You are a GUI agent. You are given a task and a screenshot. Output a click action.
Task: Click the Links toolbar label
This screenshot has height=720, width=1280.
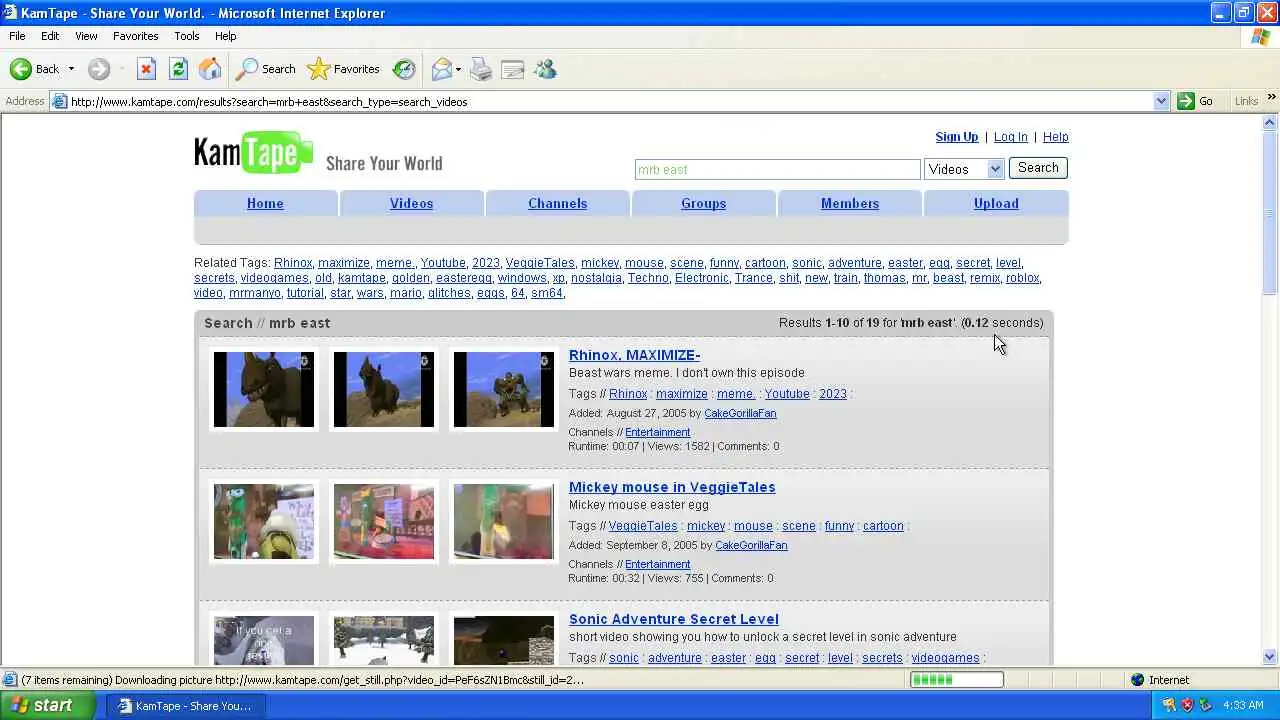tap(1246, 101)
